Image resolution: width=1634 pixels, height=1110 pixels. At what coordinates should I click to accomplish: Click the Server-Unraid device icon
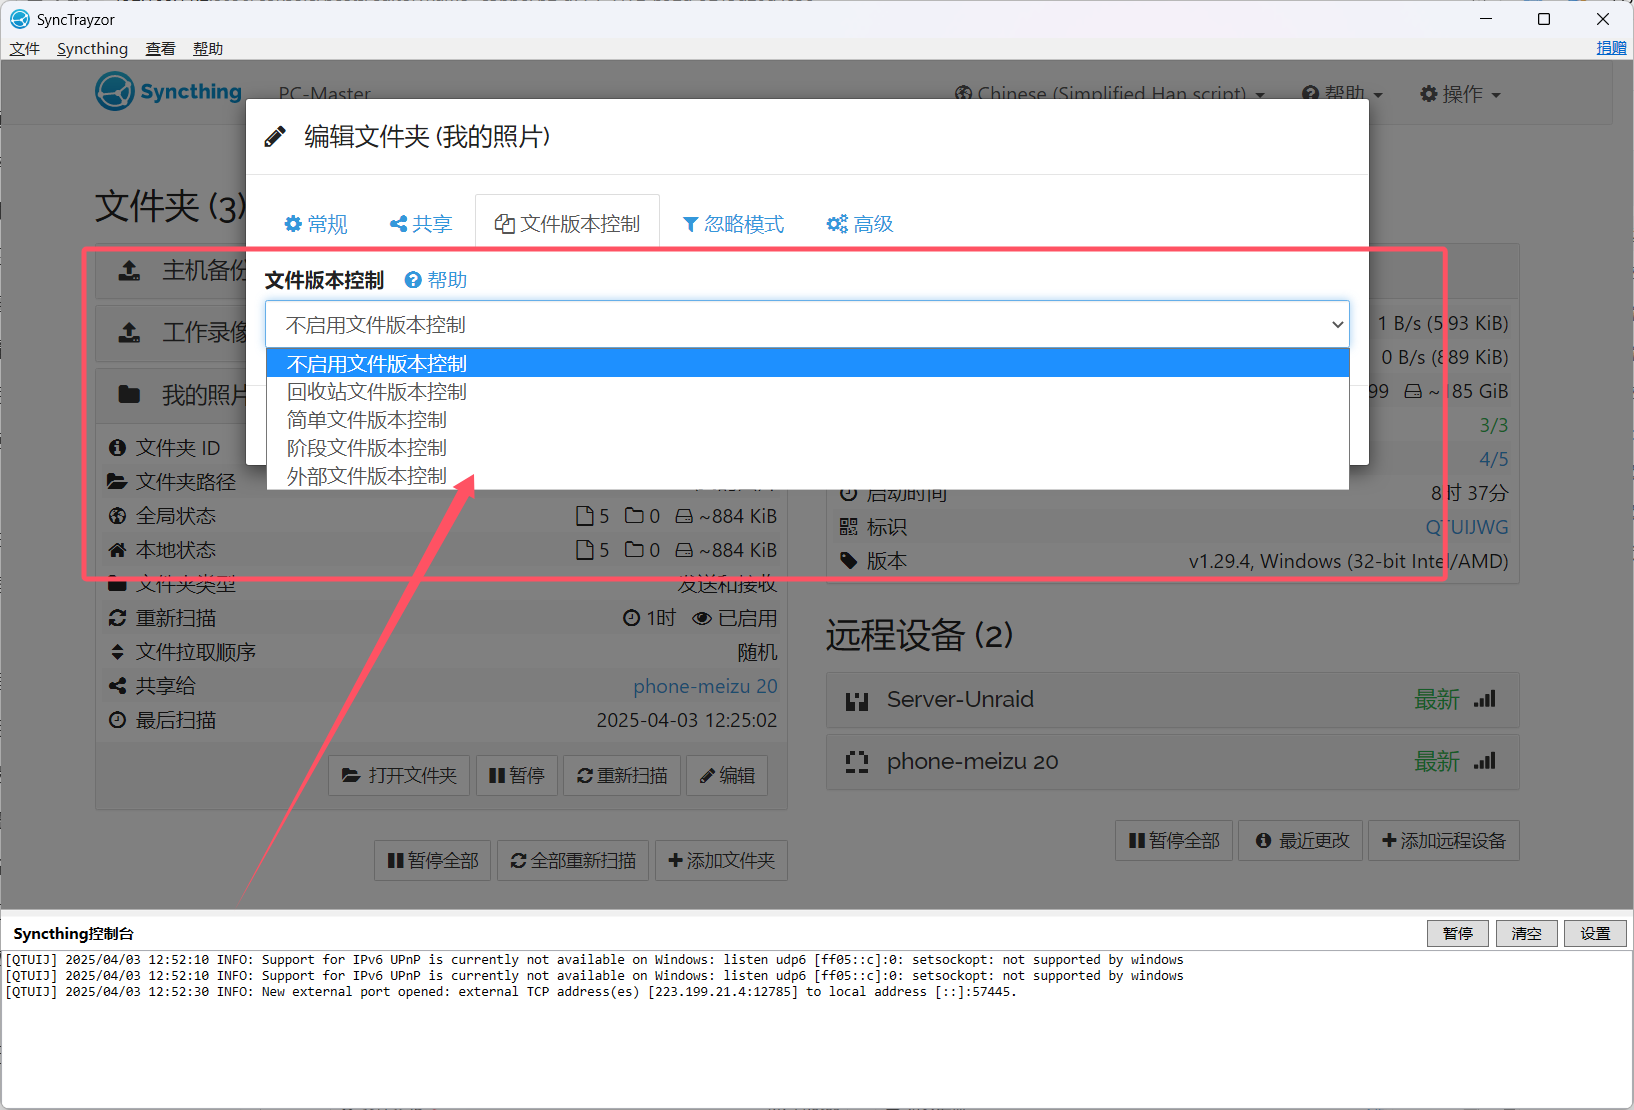856,700
